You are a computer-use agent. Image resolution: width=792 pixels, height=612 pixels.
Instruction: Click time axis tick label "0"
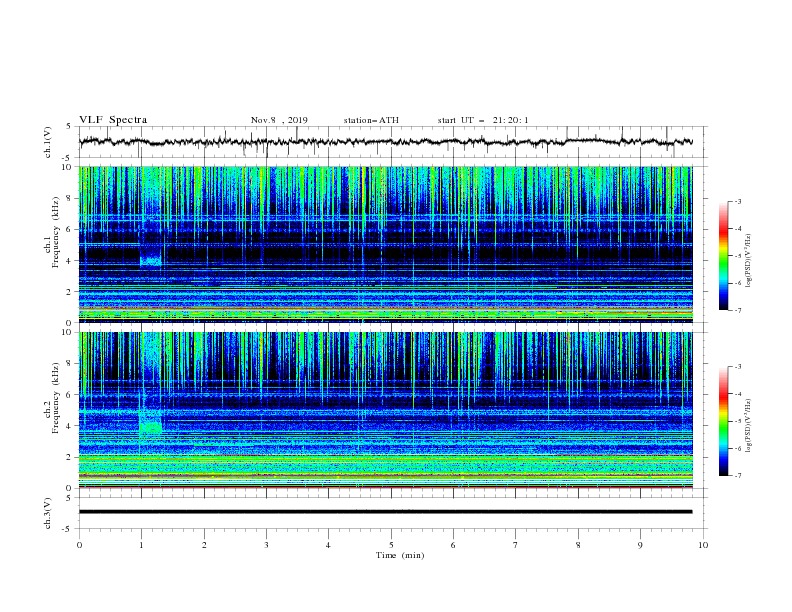[x=79, y=545]
